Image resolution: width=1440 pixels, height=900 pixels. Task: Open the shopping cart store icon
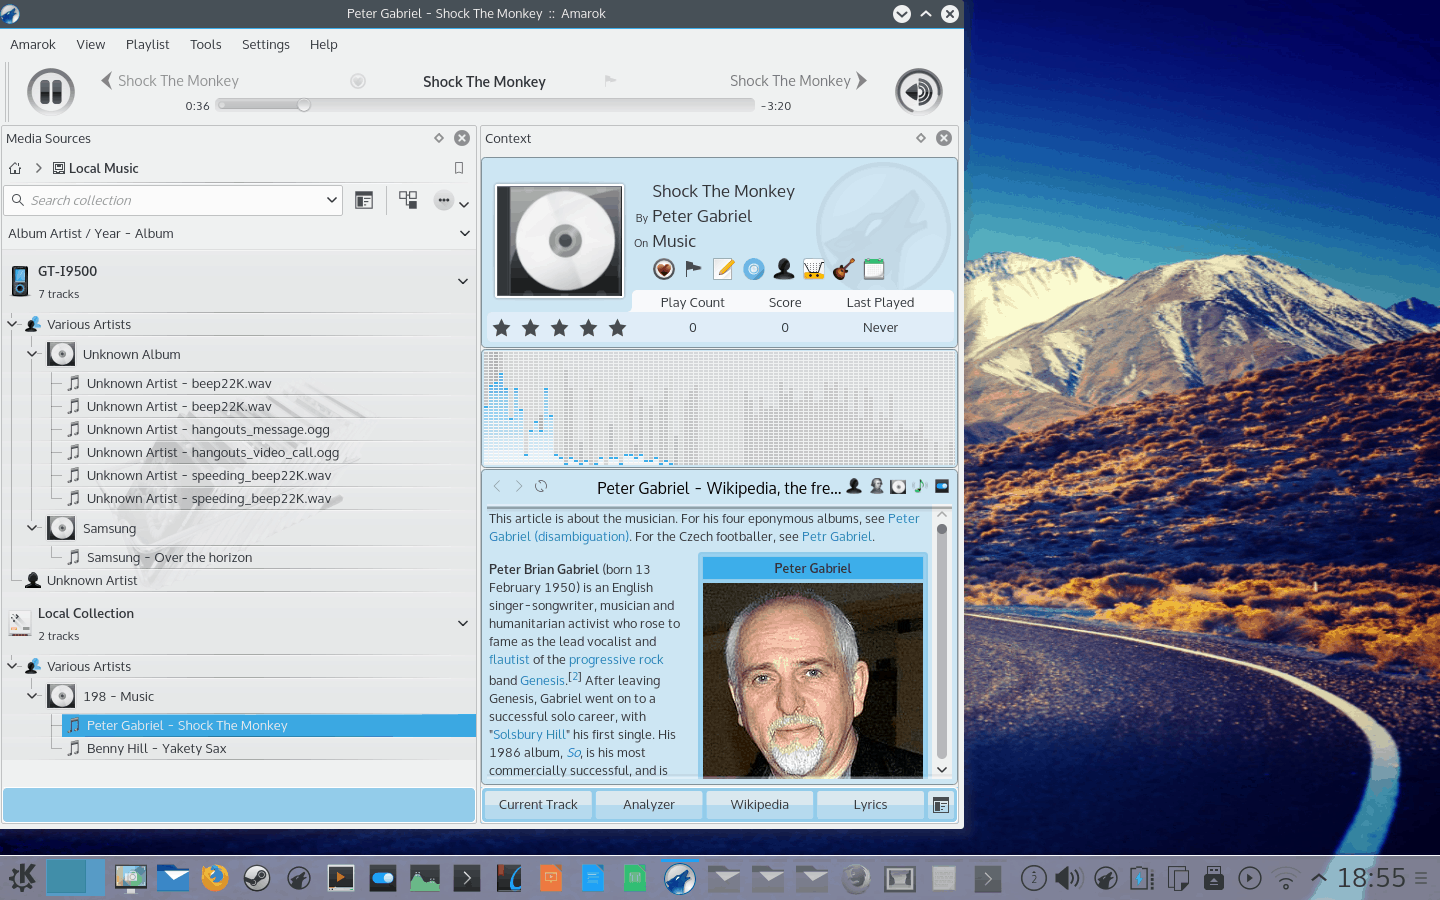[x=814, y=268]
